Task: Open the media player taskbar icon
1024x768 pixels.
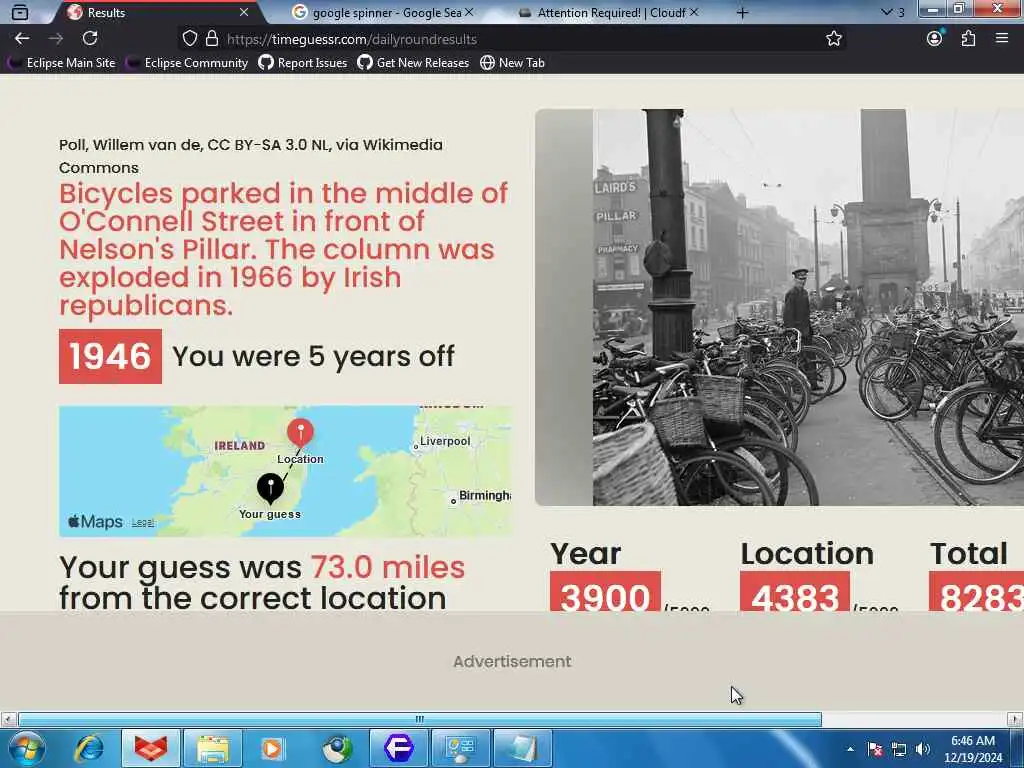Action: [x=272, y=748]
